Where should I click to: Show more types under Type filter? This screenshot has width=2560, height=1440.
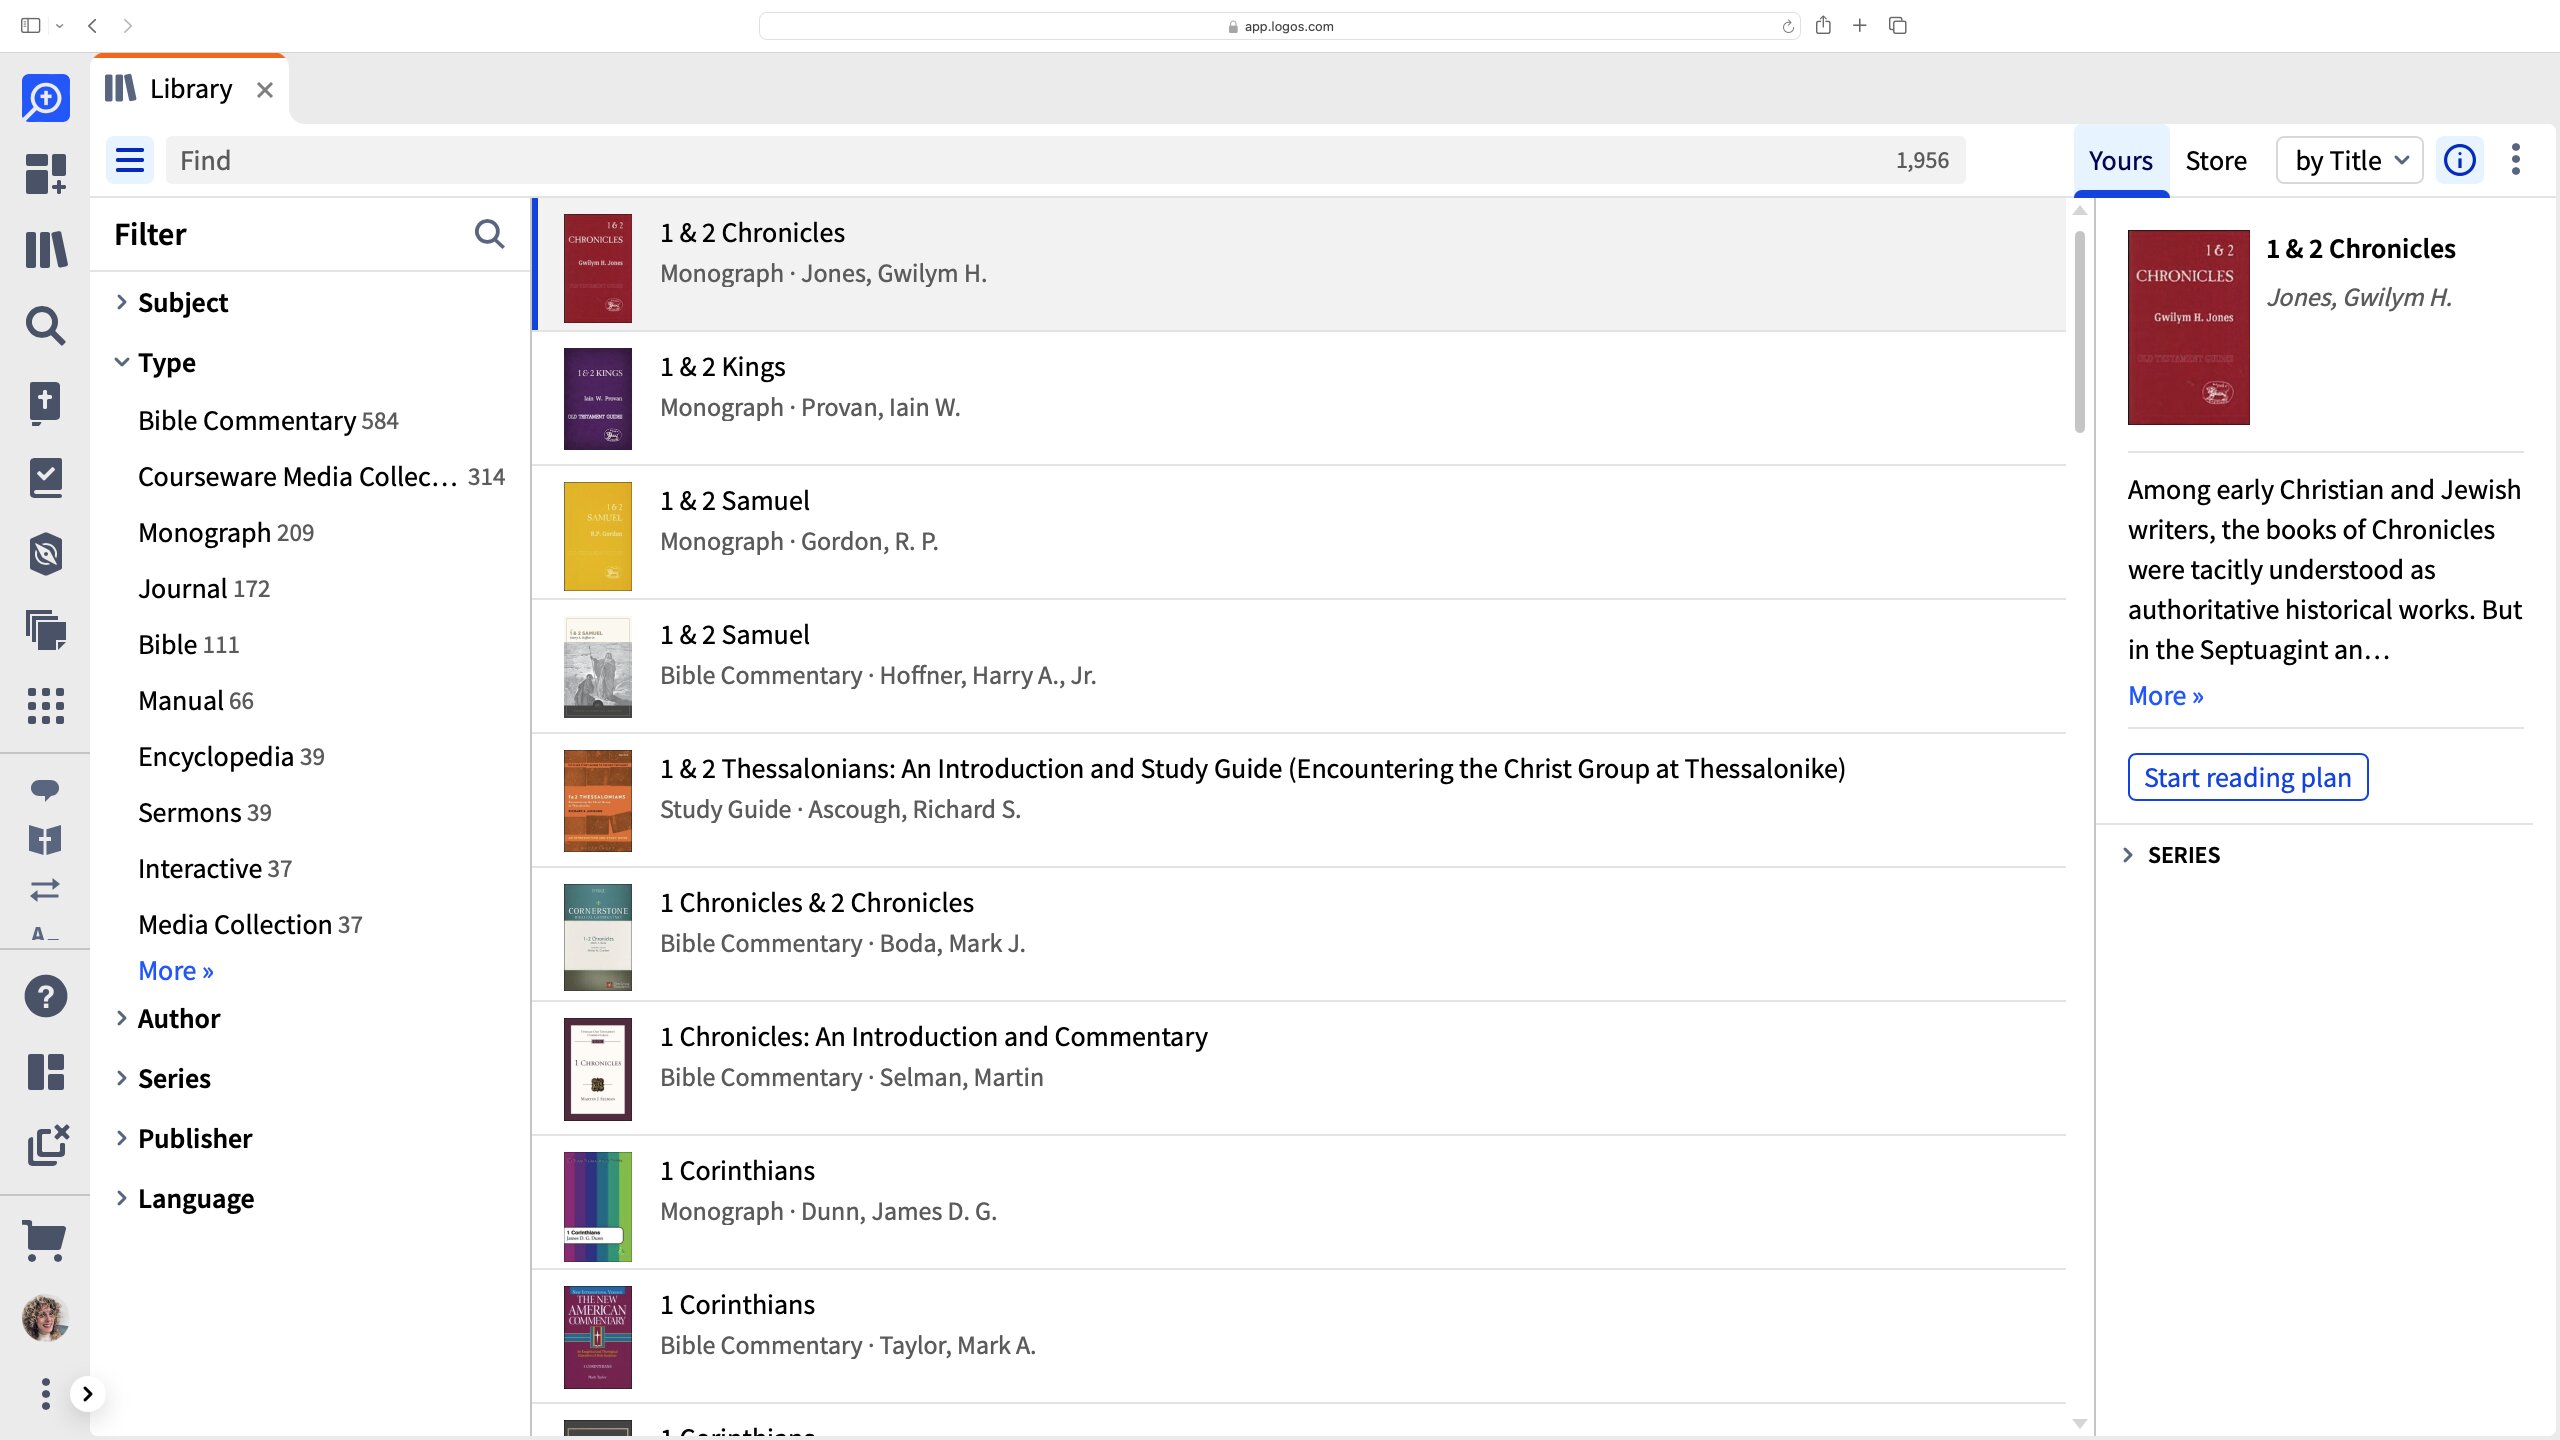[x=176, y=971]
